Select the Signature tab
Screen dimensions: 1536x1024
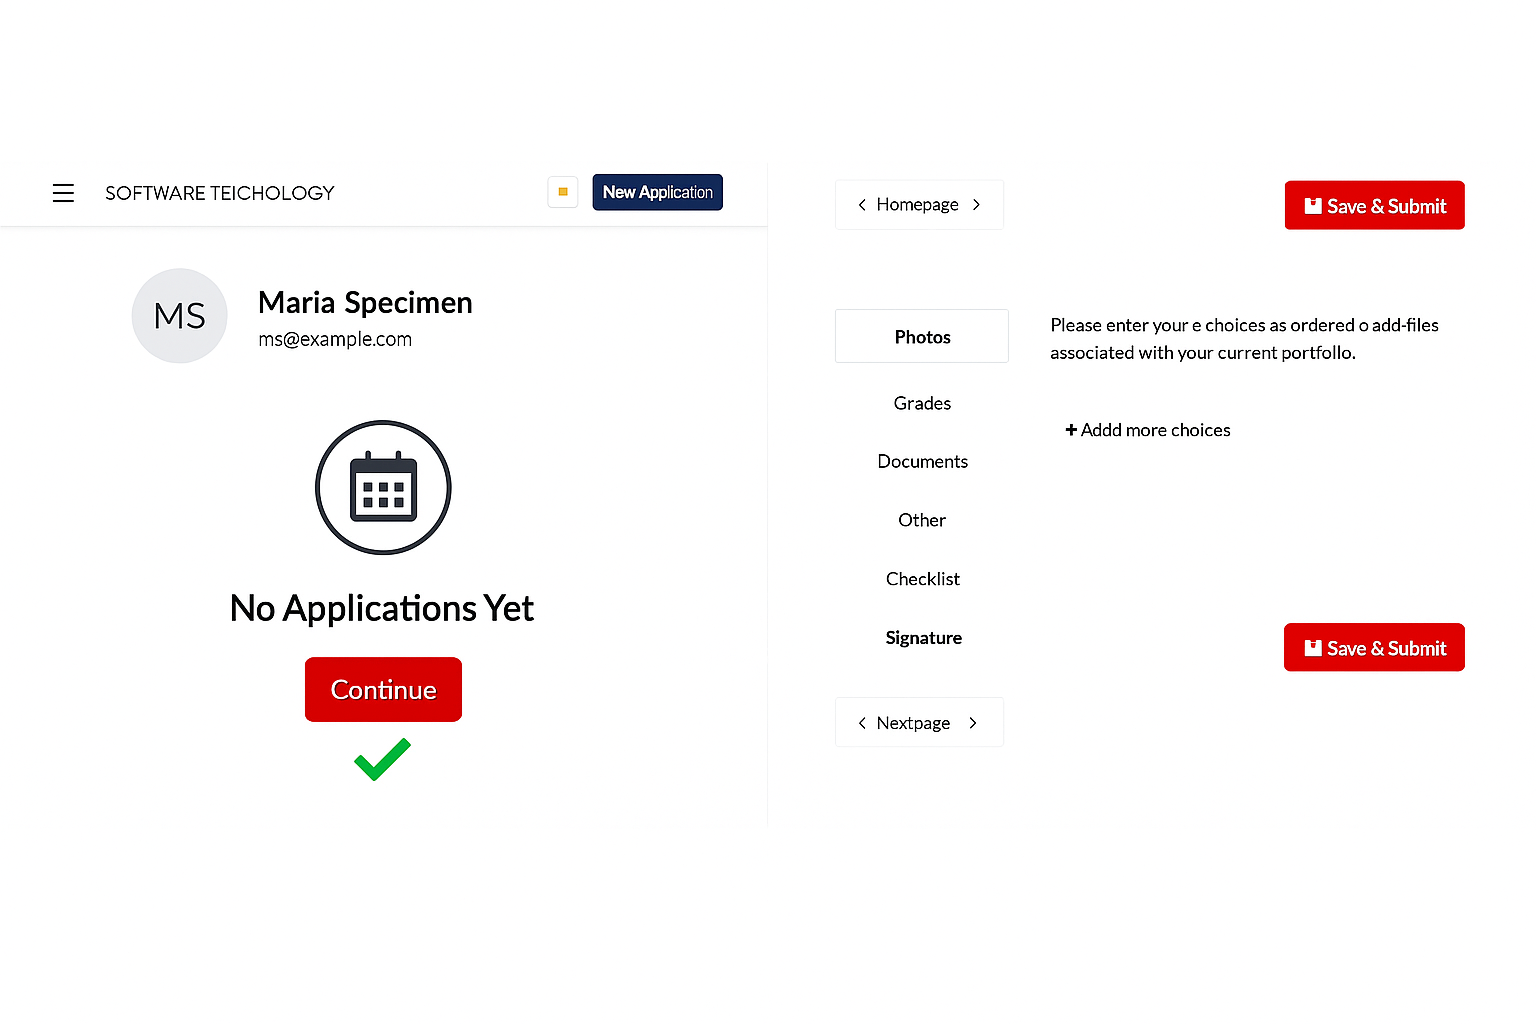click(x=923, y=638)
